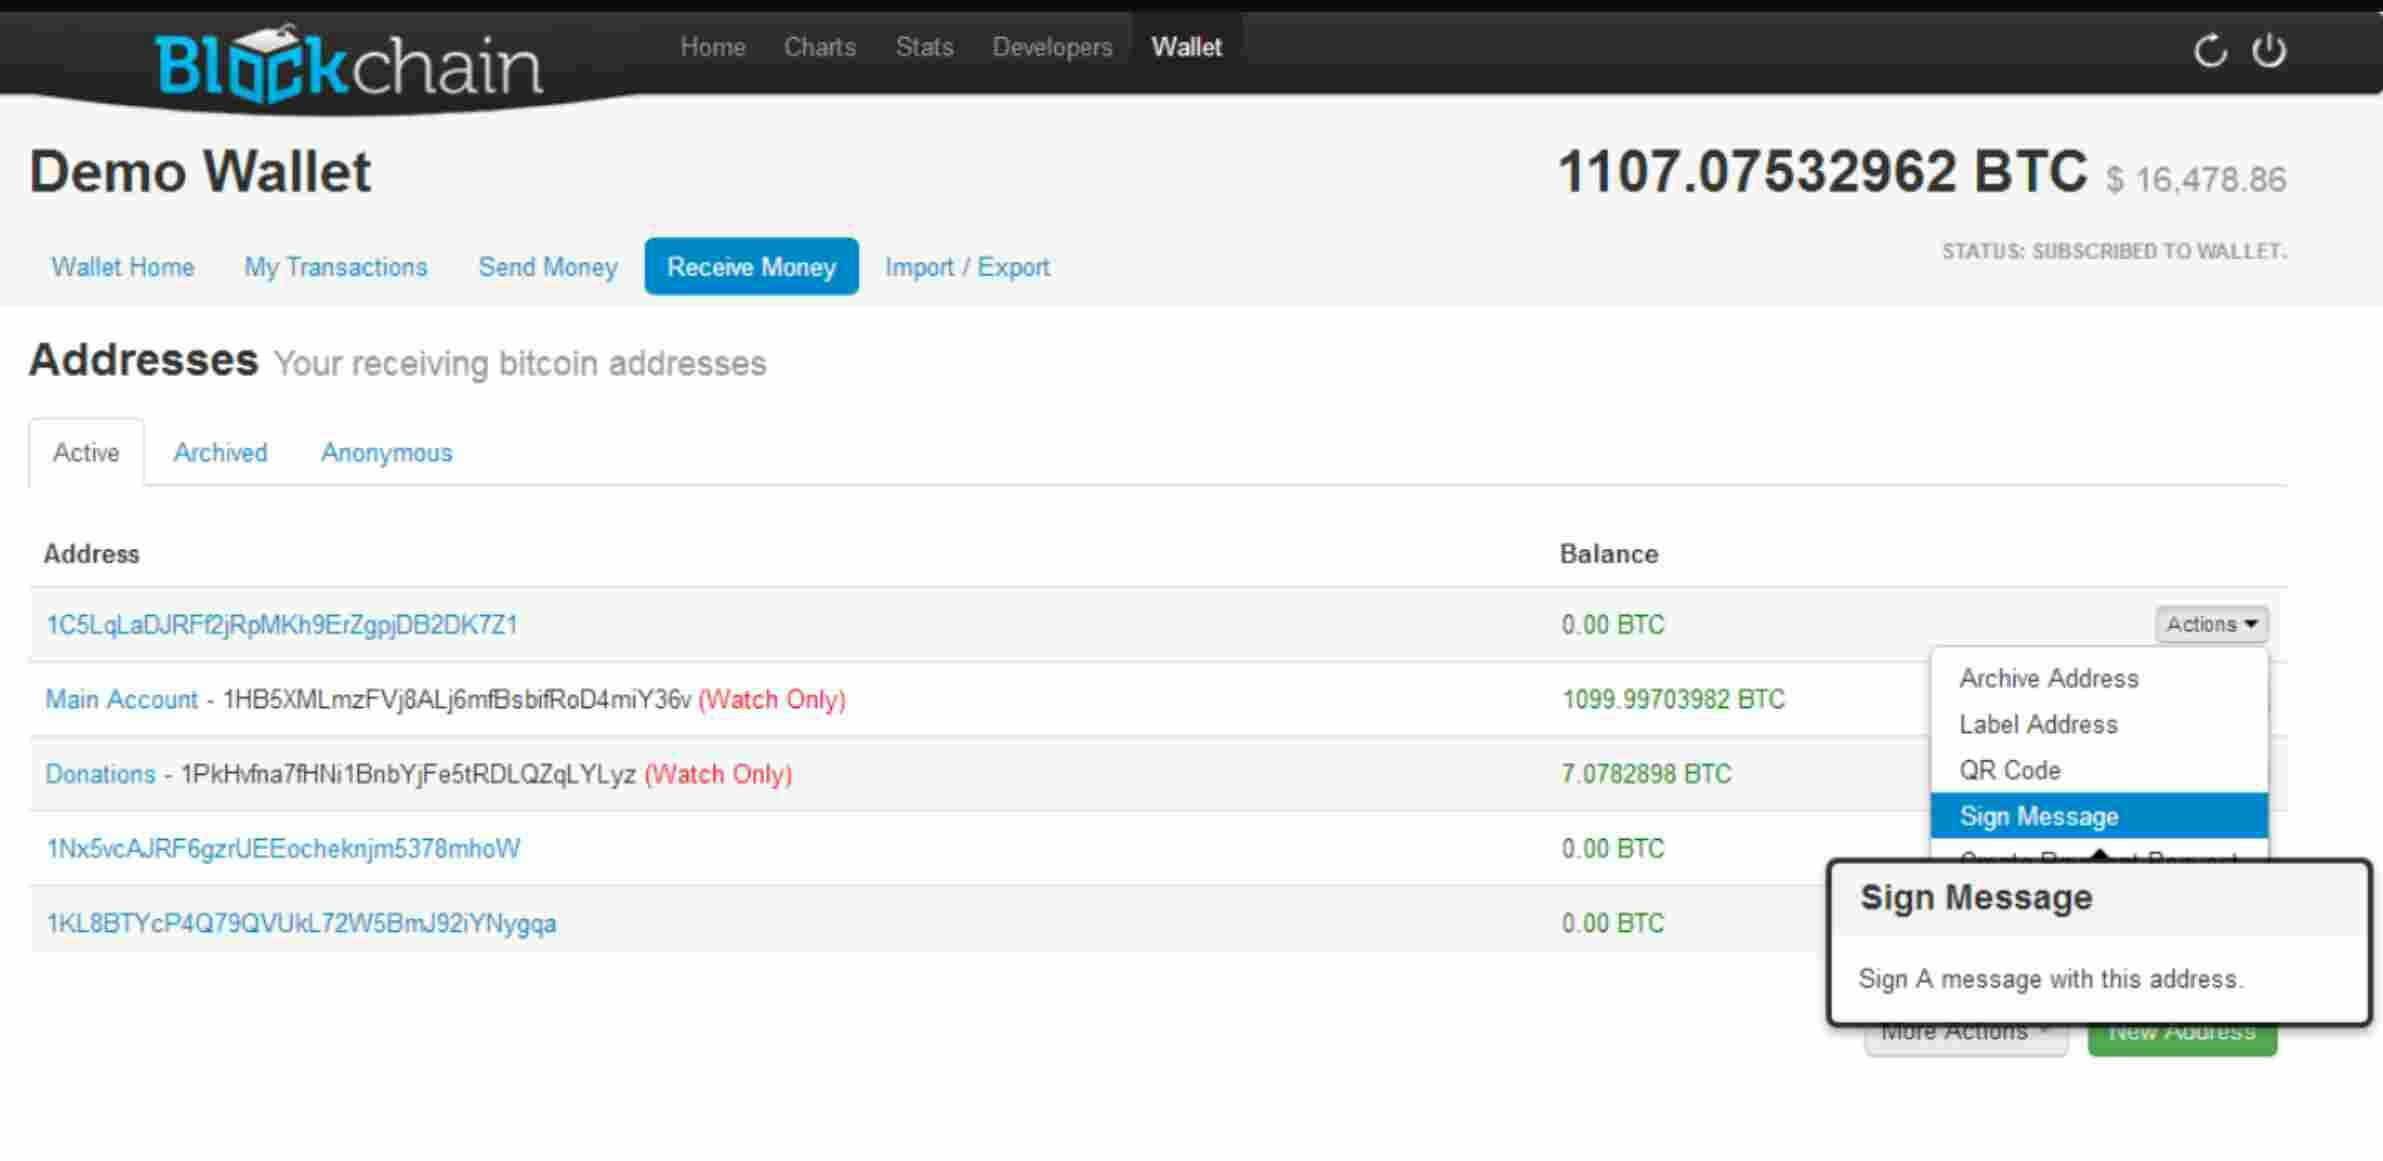Viewport: 2383px width, 1161px height.
Task: Open address 1C5LqLaDJRFf2jRpMKh9ErZgpjDB2DK7Z1
Action: [282, 625]
